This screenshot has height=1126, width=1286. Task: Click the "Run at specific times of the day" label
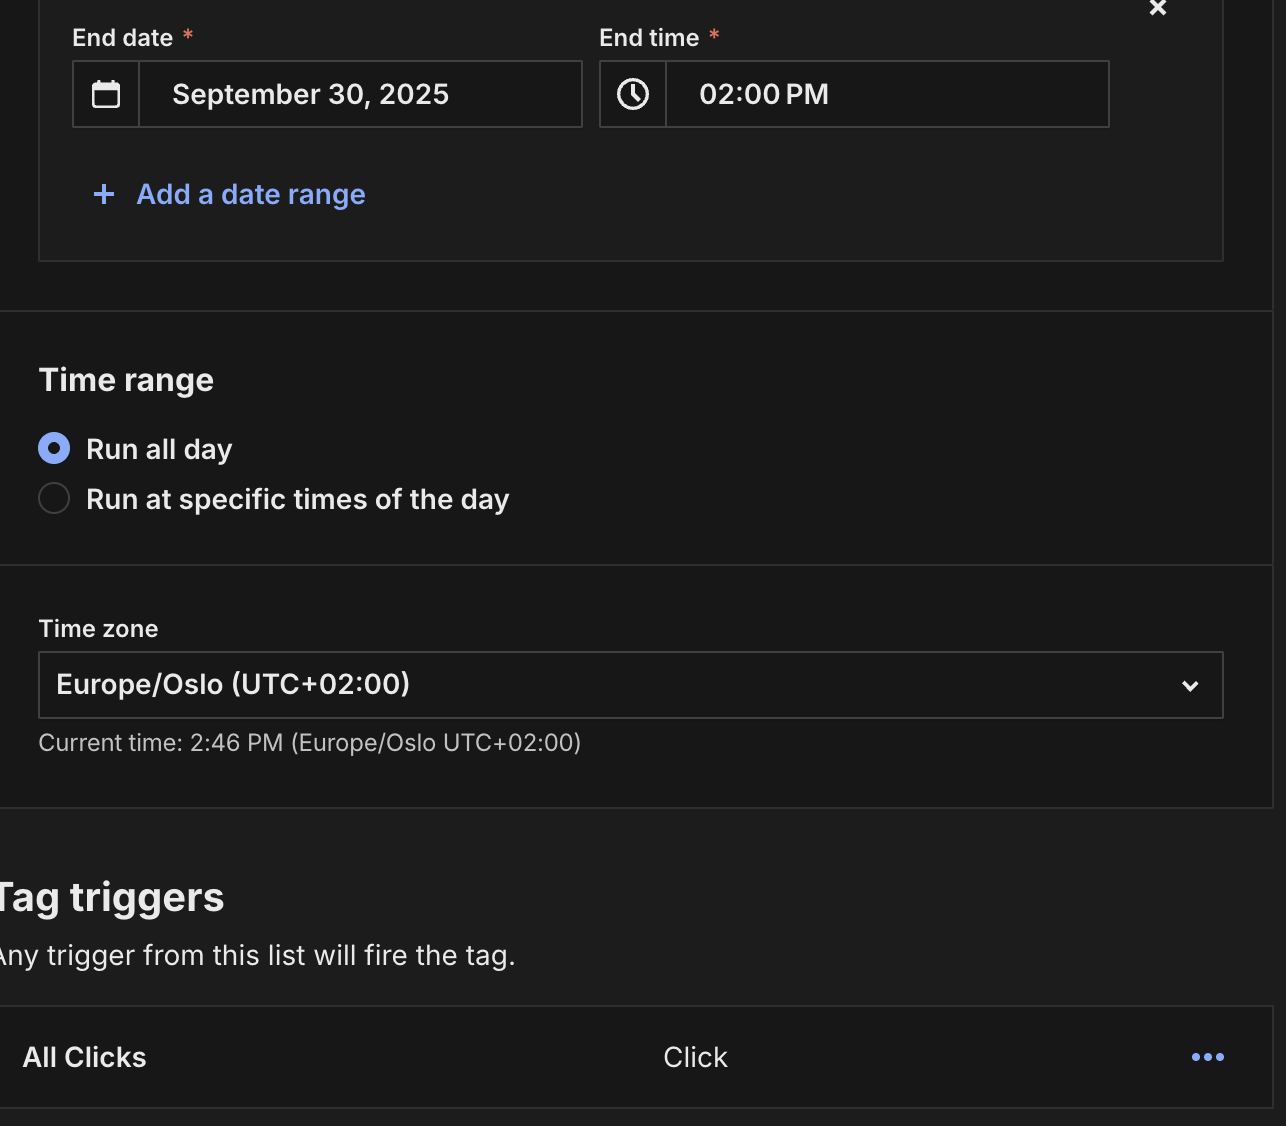[x=298, y=499]
